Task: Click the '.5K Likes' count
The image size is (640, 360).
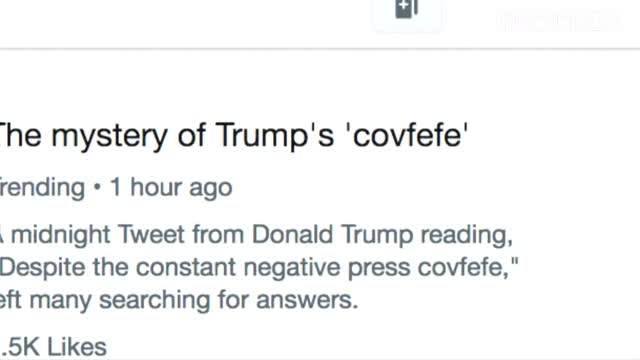Action: click(53, 347)
